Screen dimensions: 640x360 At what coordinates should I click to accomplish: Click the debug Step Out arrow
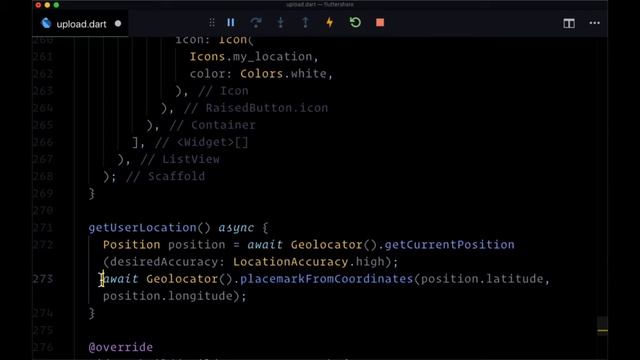pos(305,23)
